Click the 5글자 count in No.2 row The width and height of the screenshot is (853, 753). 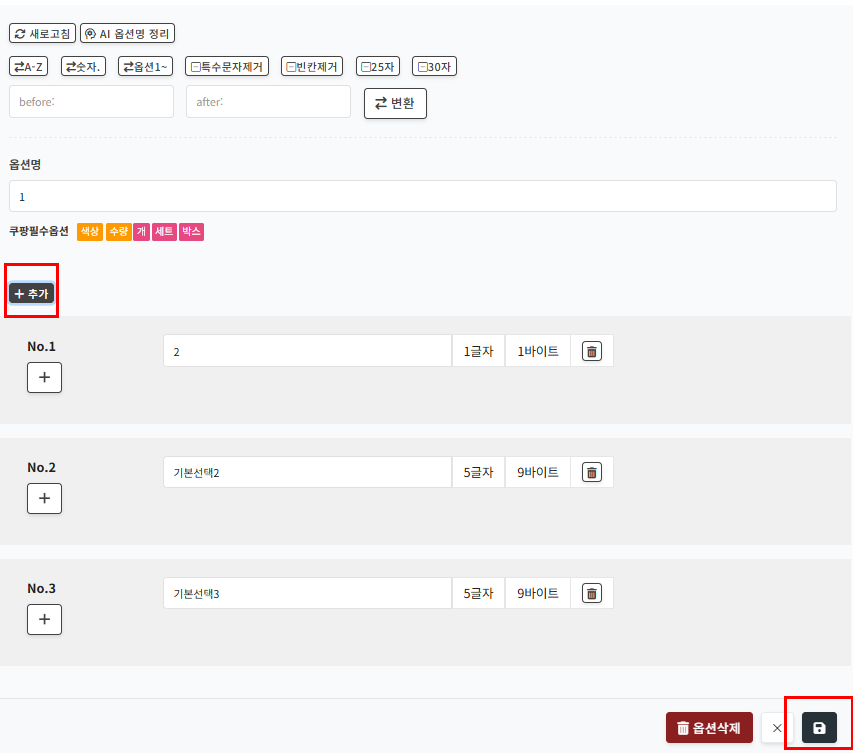tap(479, 472)
